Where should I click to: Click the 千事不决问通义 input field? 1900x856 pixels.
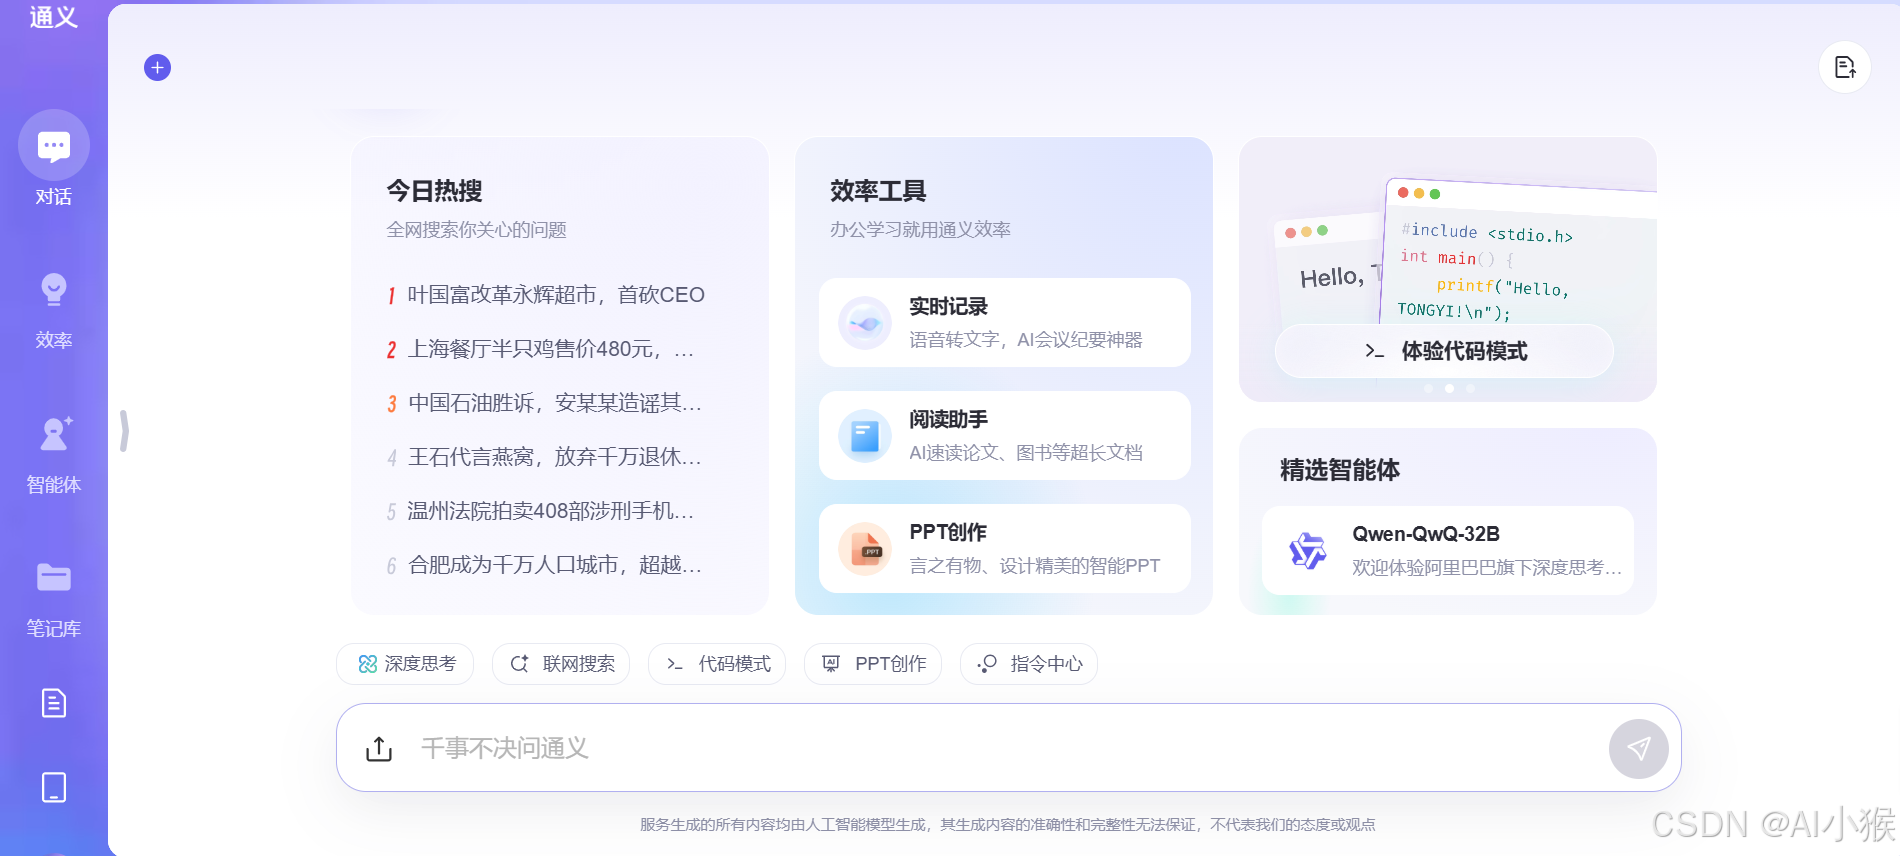(x=1010, y=748)
